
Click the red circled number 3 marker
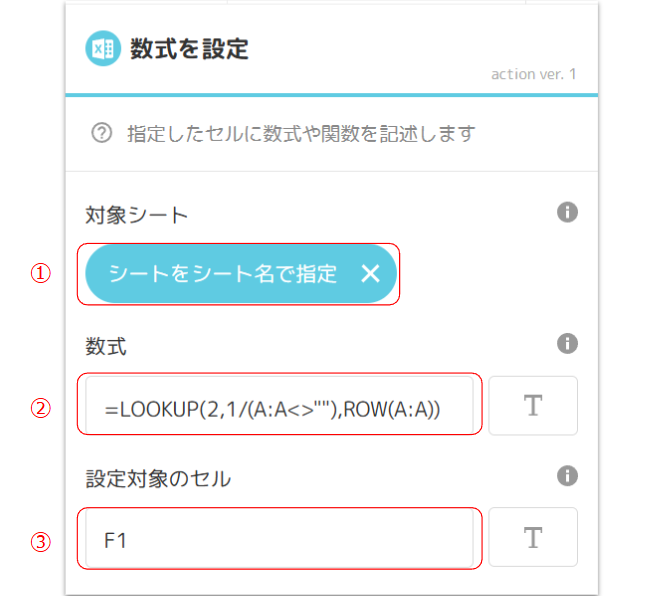tap(41, 542)
